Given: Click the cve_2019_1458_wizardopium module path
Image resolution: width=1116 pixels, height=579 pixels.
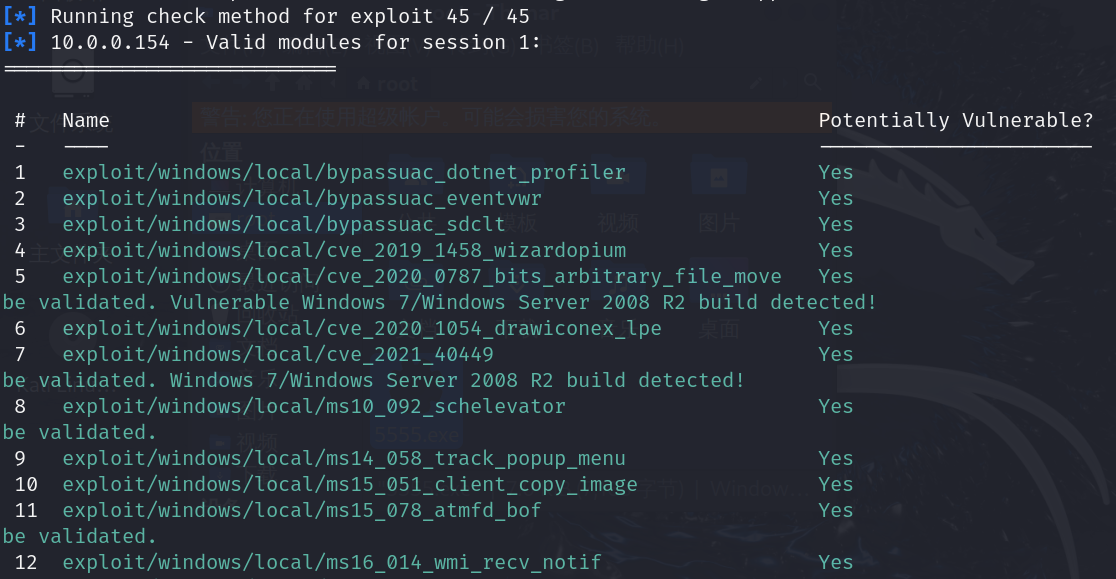Looking at the screenshot, I should click(343, 250).
